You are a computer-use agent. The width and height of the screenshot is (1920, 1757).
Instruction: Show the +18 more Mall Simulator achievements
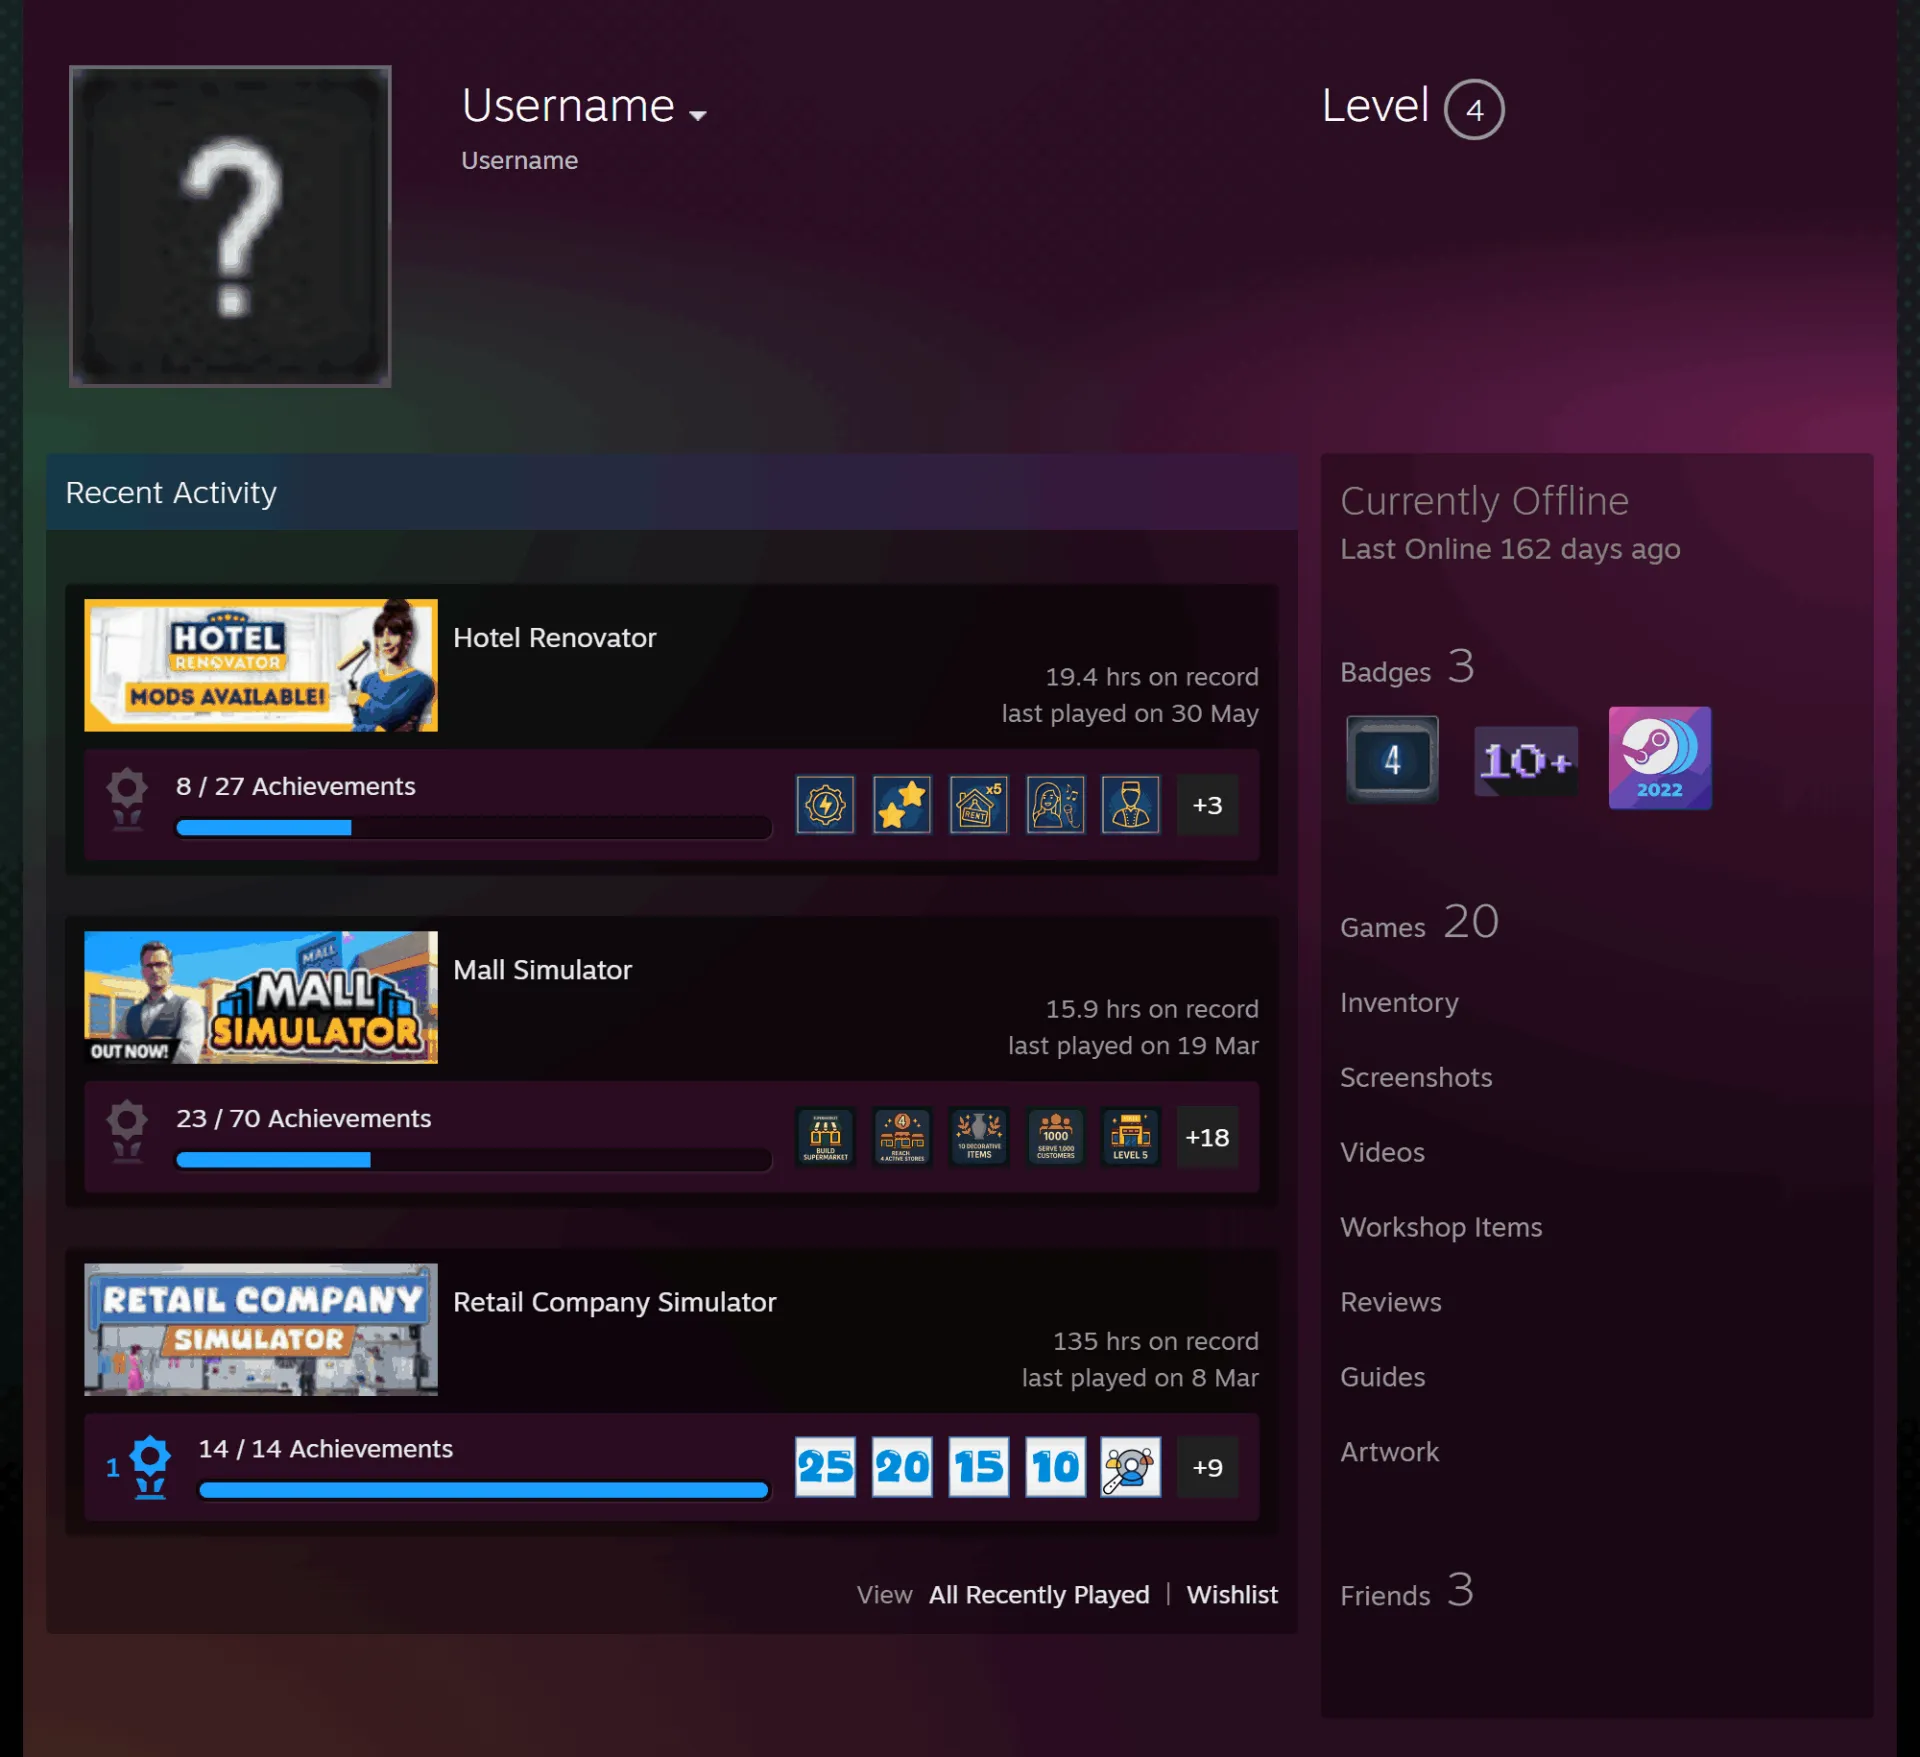[x=1207, y=1137]
